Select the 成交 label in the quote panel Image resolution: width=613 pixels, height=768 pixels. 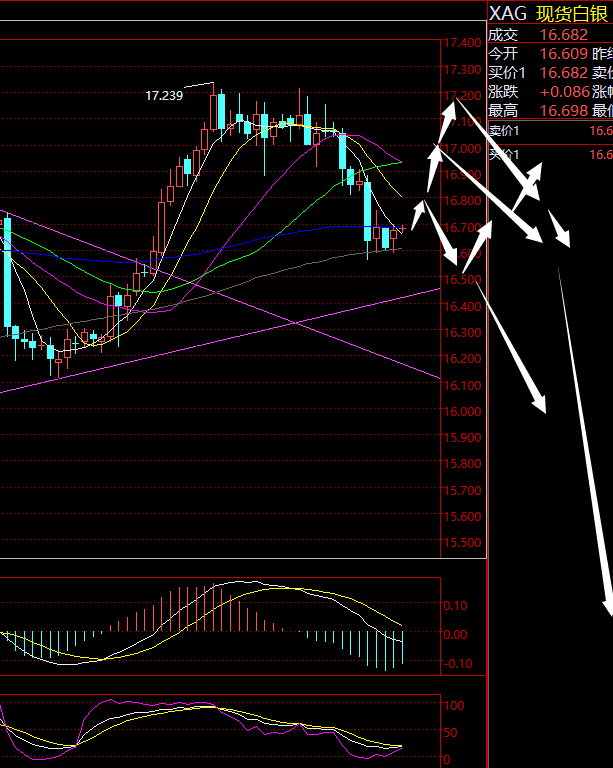coord(503,35)
